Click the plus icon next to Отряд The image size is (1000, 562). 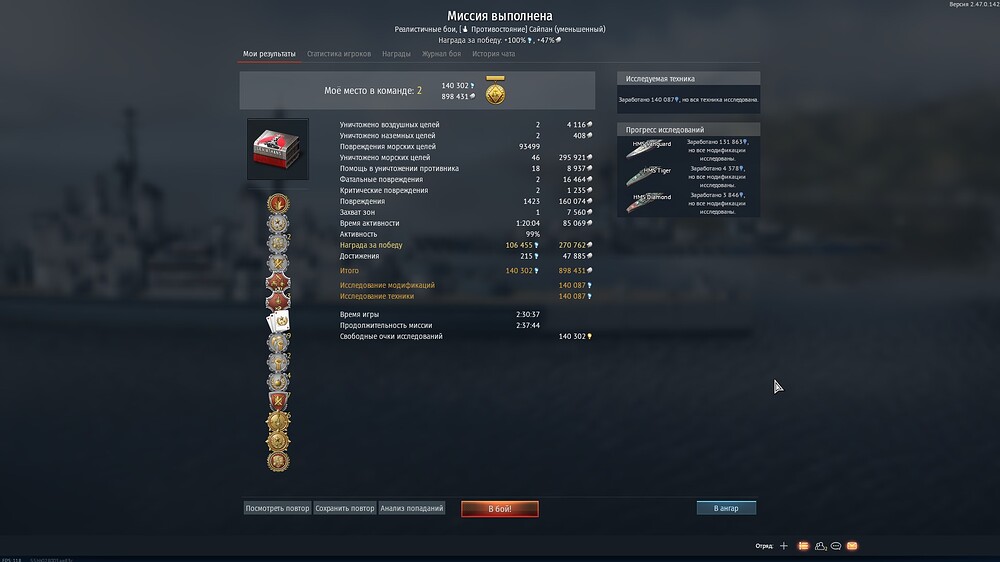click(x=784, y=546)
